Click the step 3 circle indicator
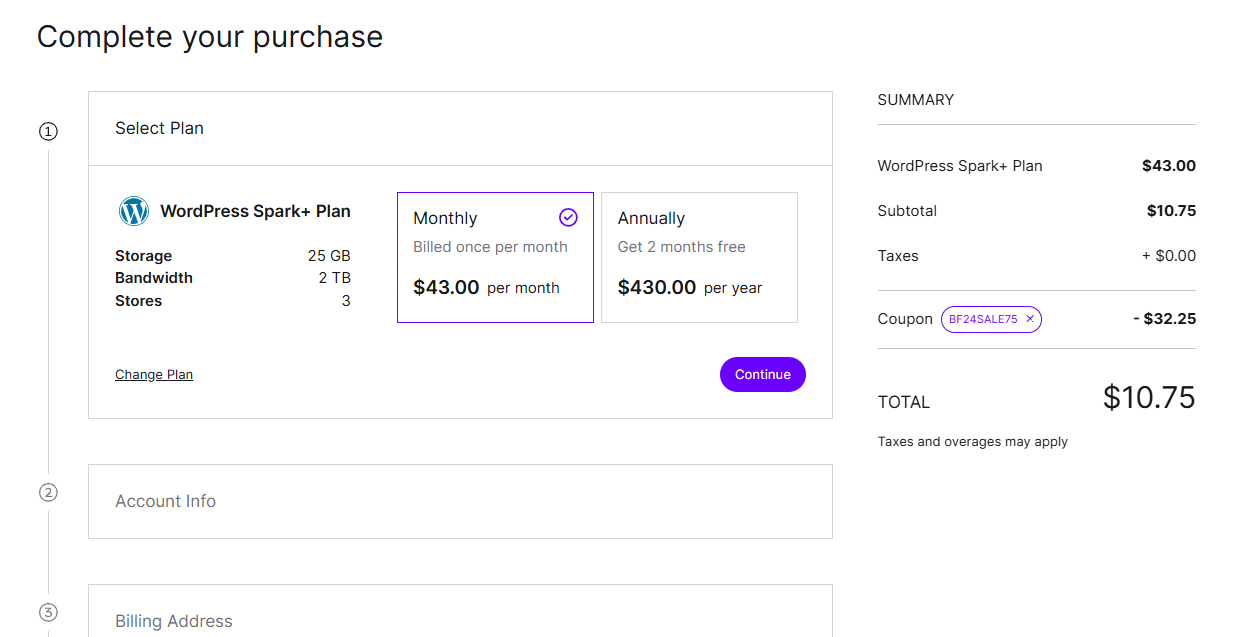 click(48, 612)
